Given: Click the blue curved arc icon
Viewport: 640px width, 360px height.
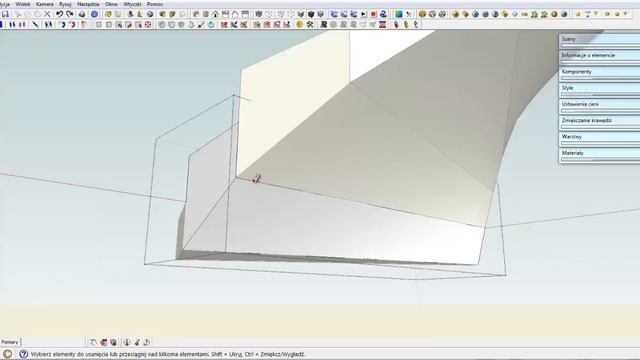Looking at the screenshot, I should click(62, 24).
